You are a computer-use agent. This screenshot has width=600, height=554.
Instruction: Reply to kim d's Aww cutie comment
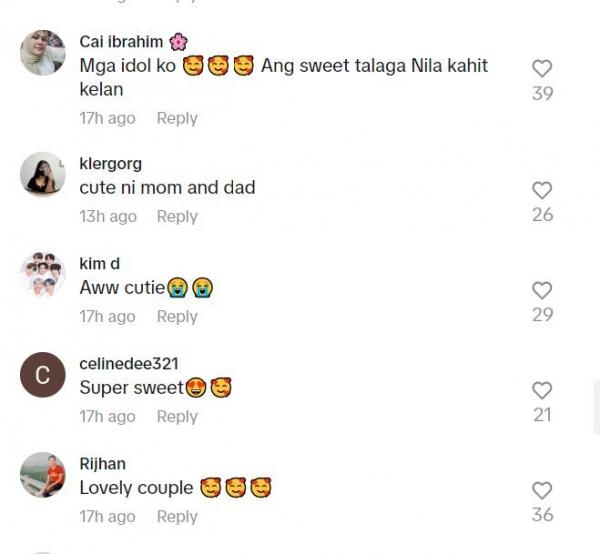177,316
